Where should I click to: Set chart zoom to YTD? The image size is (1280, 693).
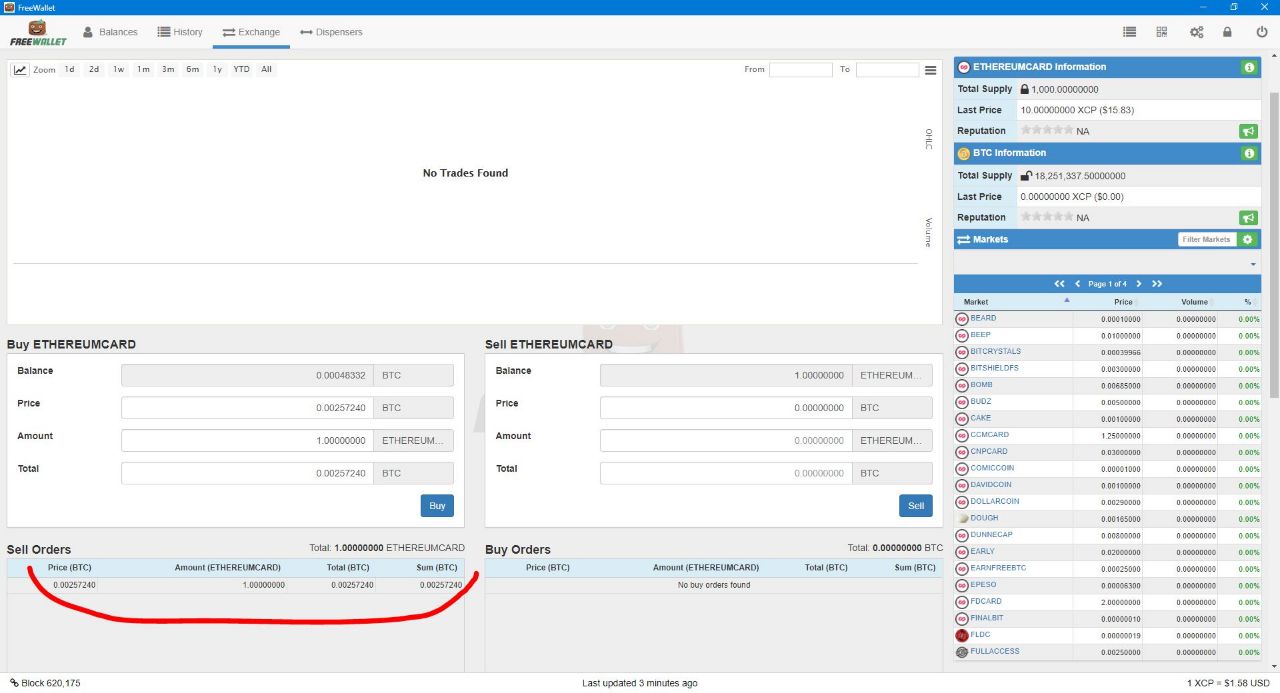[x=241, y=70]
